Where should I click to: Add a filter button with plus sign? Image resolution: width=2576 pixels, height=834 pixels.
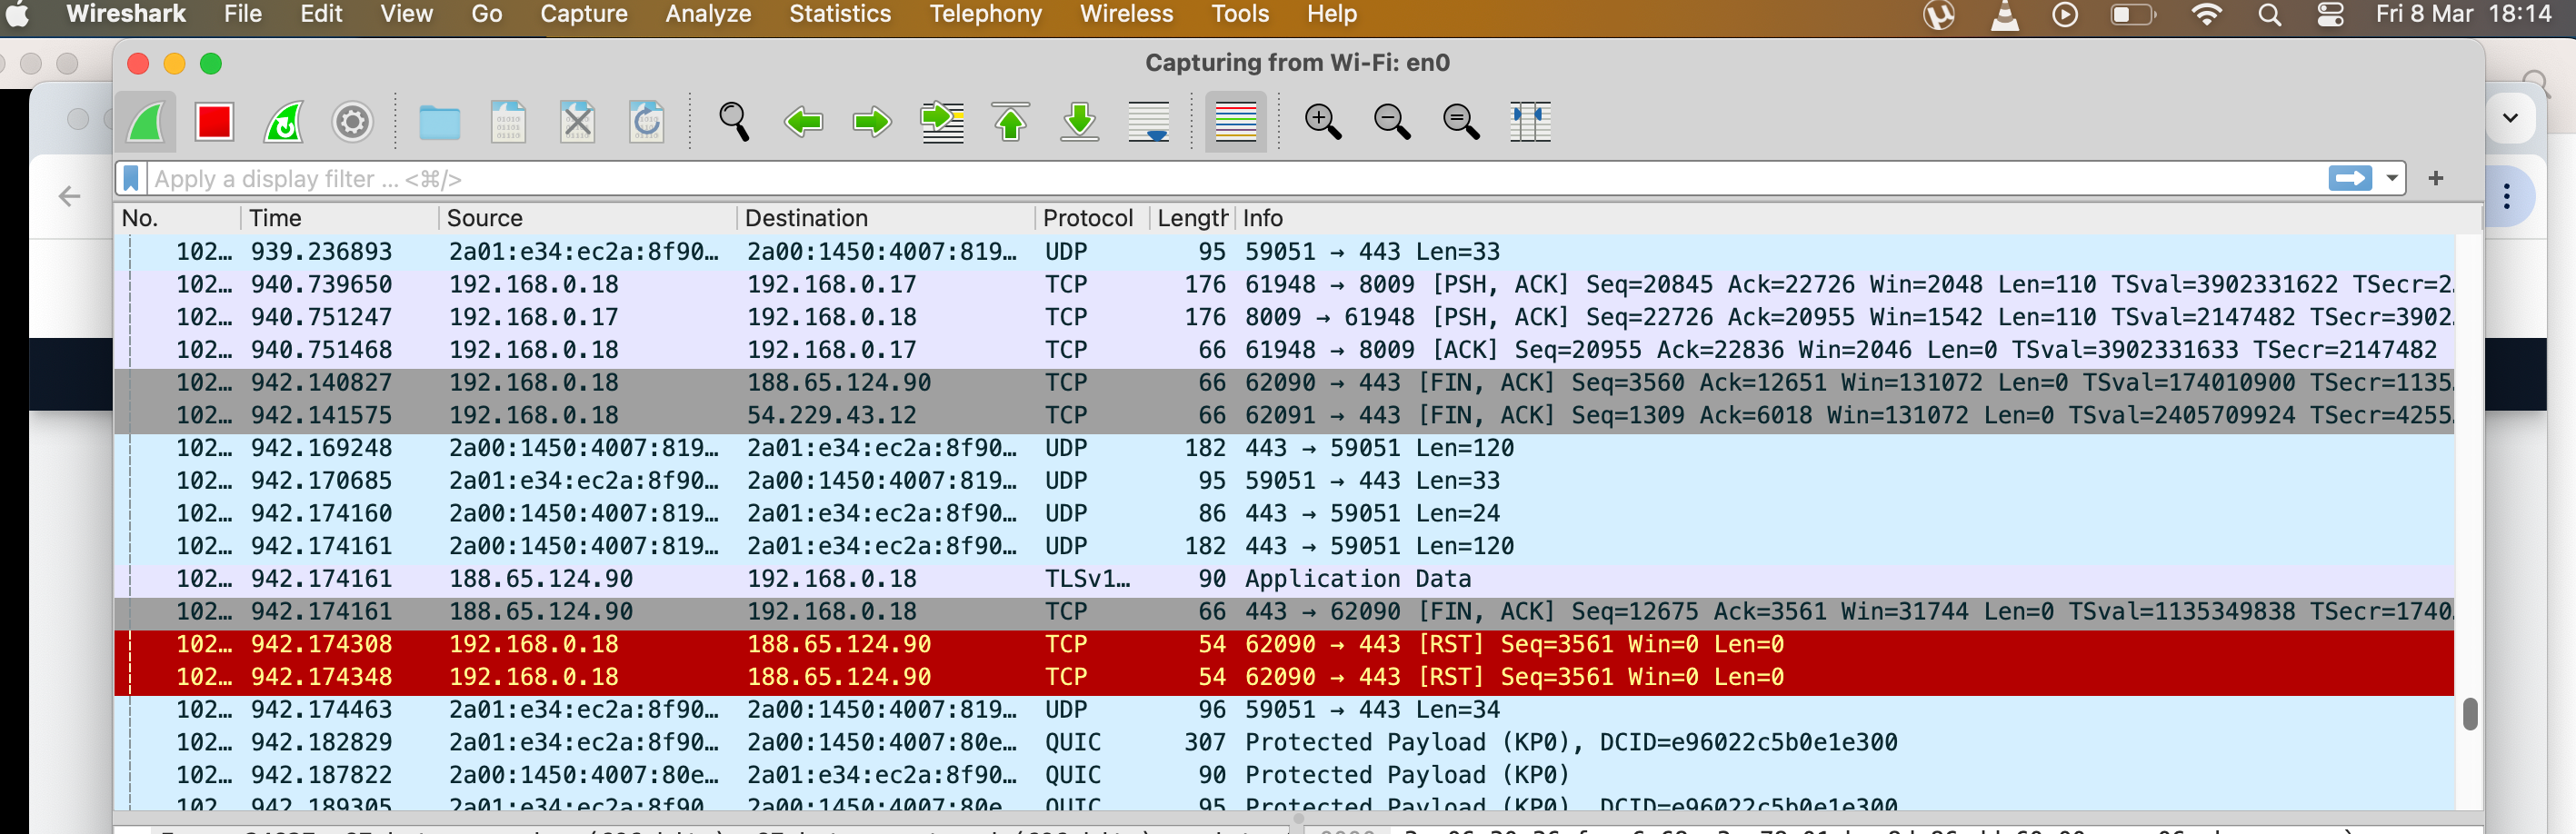pyautogui.click(x=2435, y=178)
